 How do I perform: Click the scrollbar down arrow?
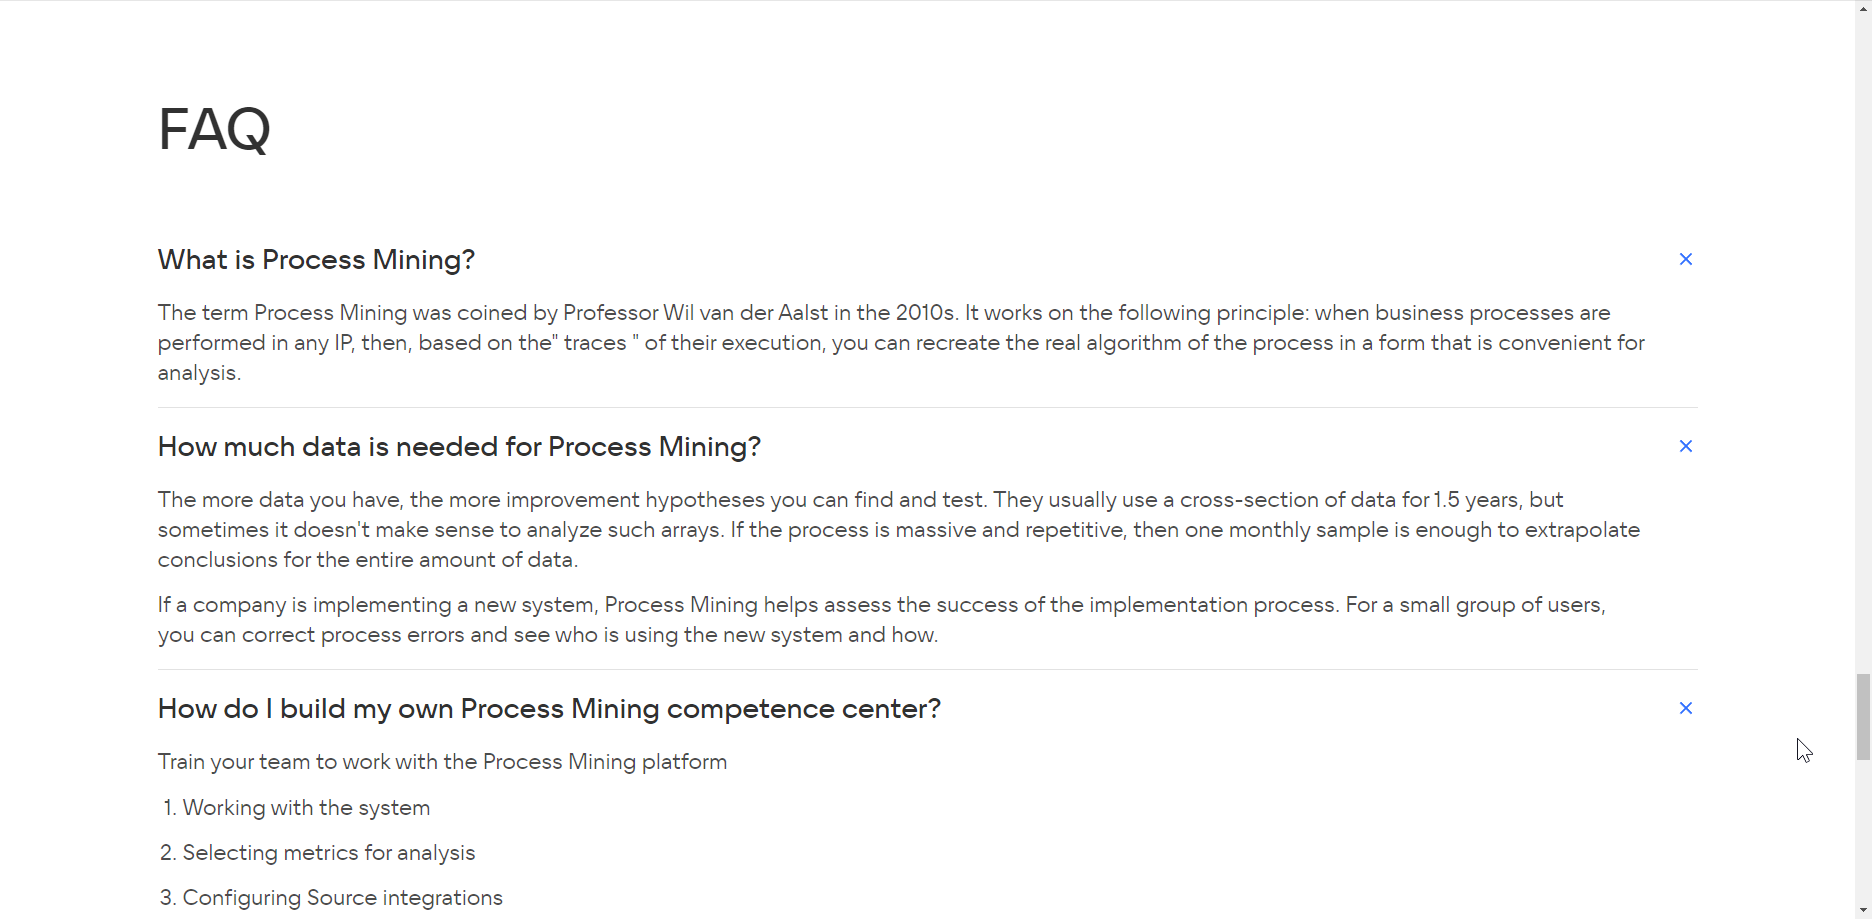[x=1863, y=910]
